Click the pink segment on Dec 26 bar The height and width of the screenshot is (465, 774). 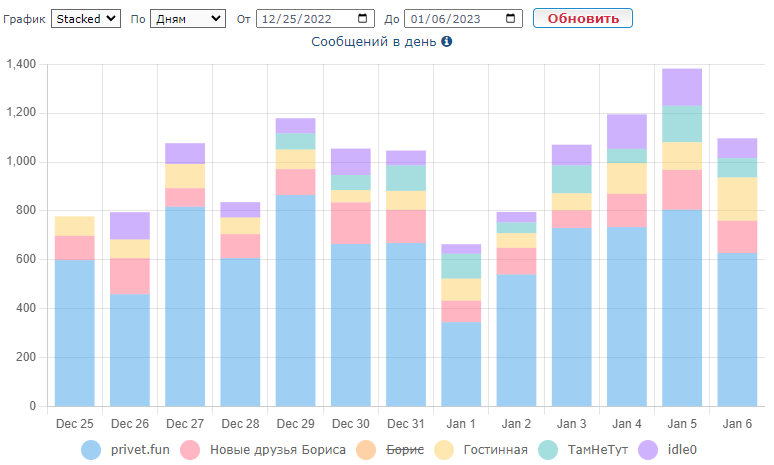pyautogui.click(x=130, y=276)
